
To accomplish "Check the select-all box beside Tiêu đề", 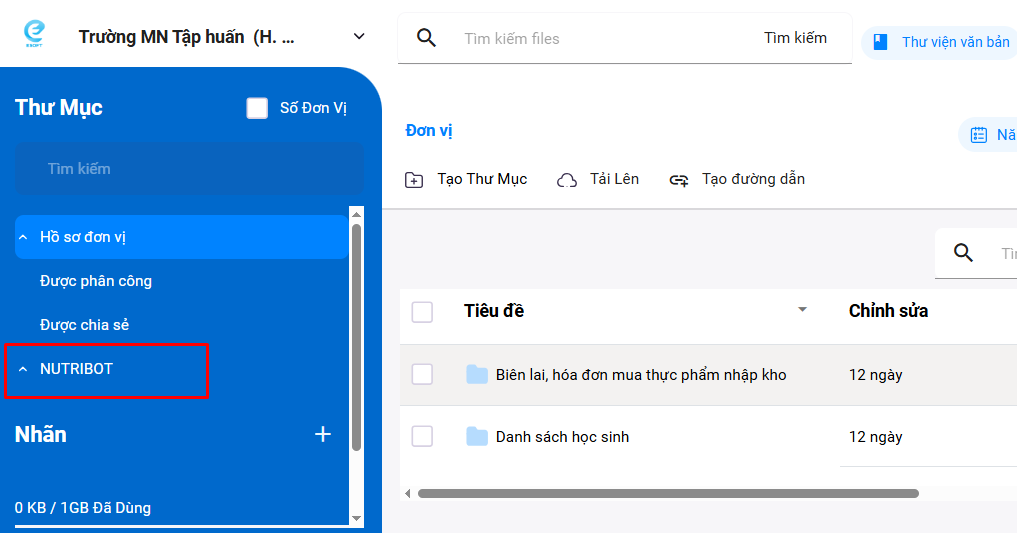I will (422, 312).
